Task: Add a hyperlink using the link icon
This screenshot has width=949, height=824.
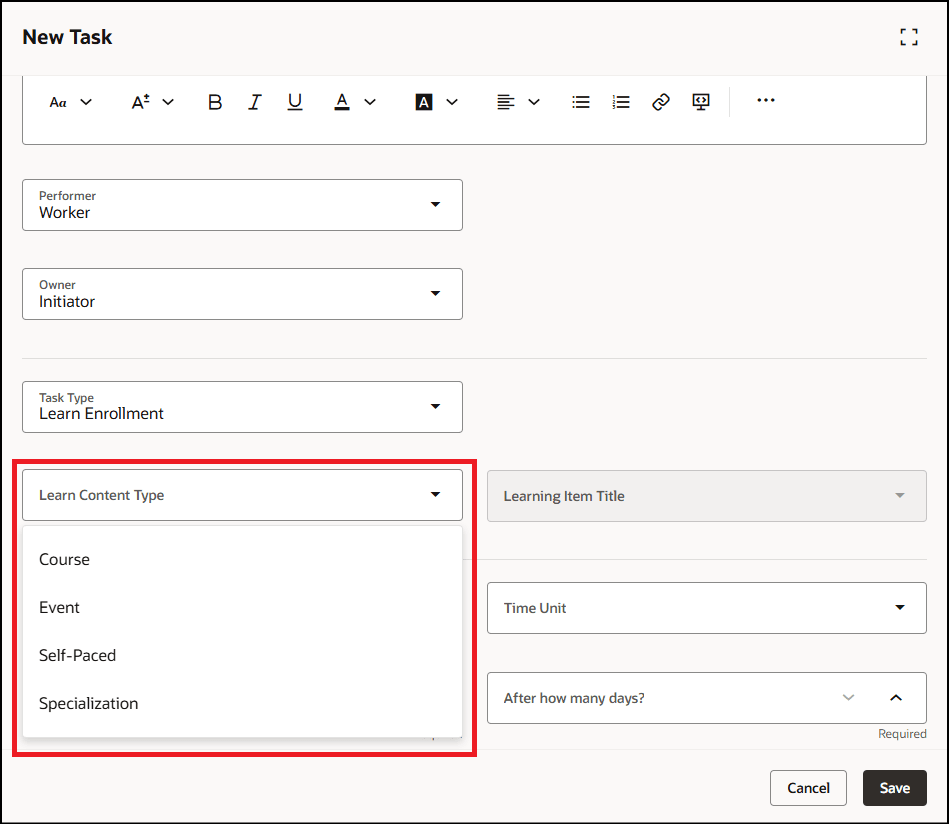Action: (x=660, y=101)
